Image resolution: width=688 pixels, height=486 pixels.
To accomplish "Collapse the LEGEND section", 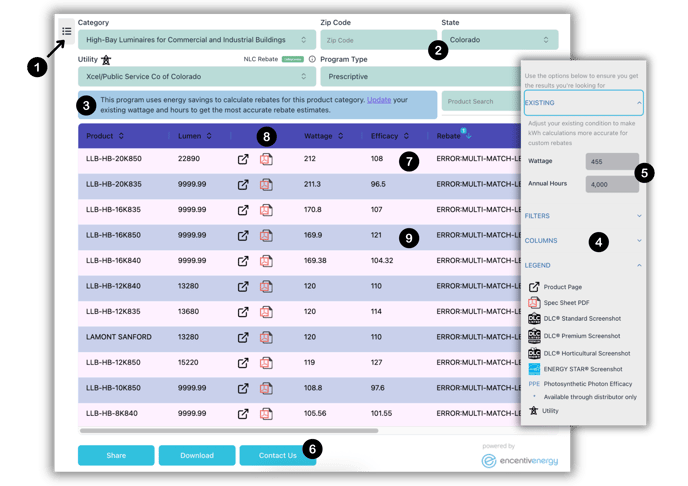I will click(583, 265).
